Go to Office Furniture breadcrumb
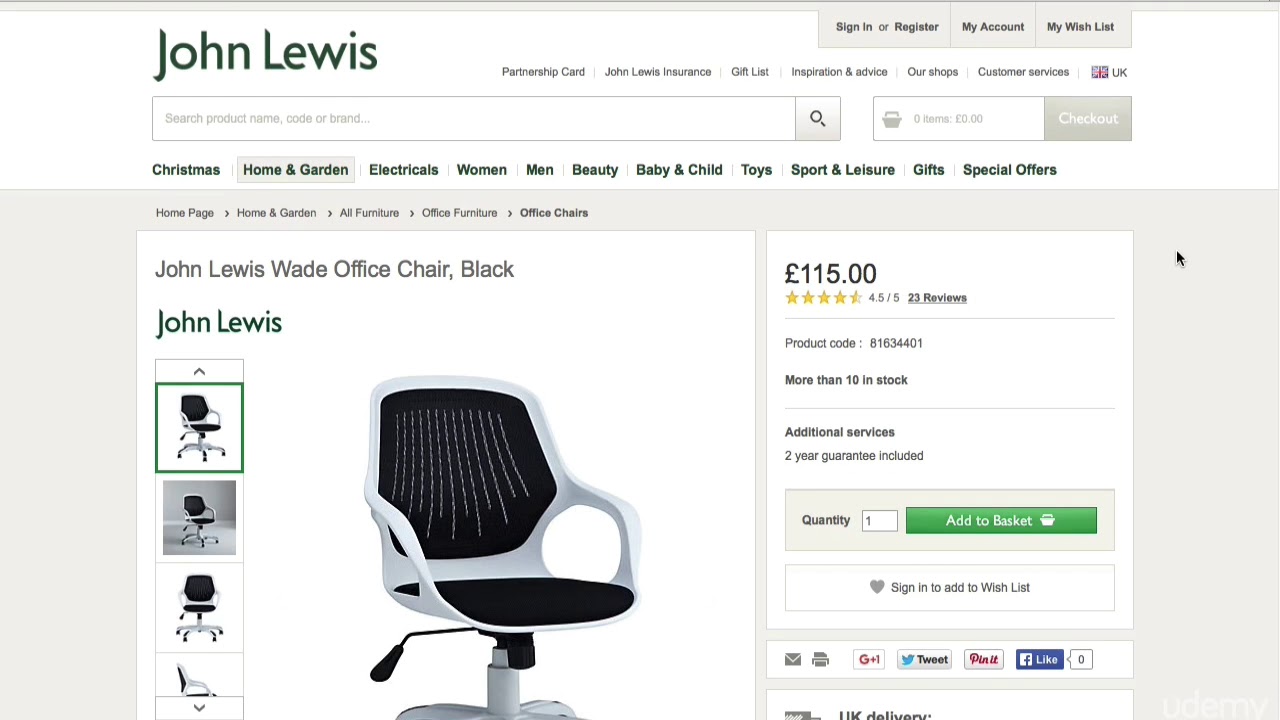This screenshot has height=720, width=1280. (x=459, y=213)
